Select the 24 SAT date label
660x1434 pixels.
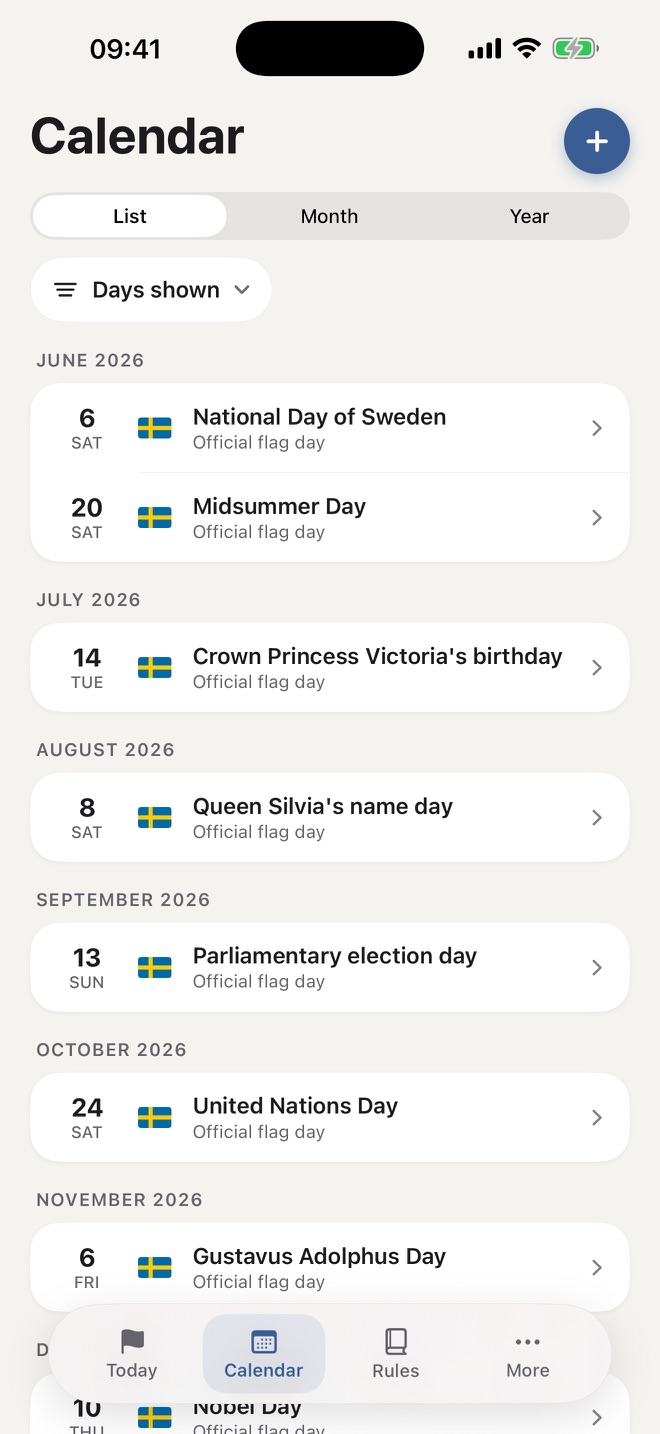[x=87, y=1117]
